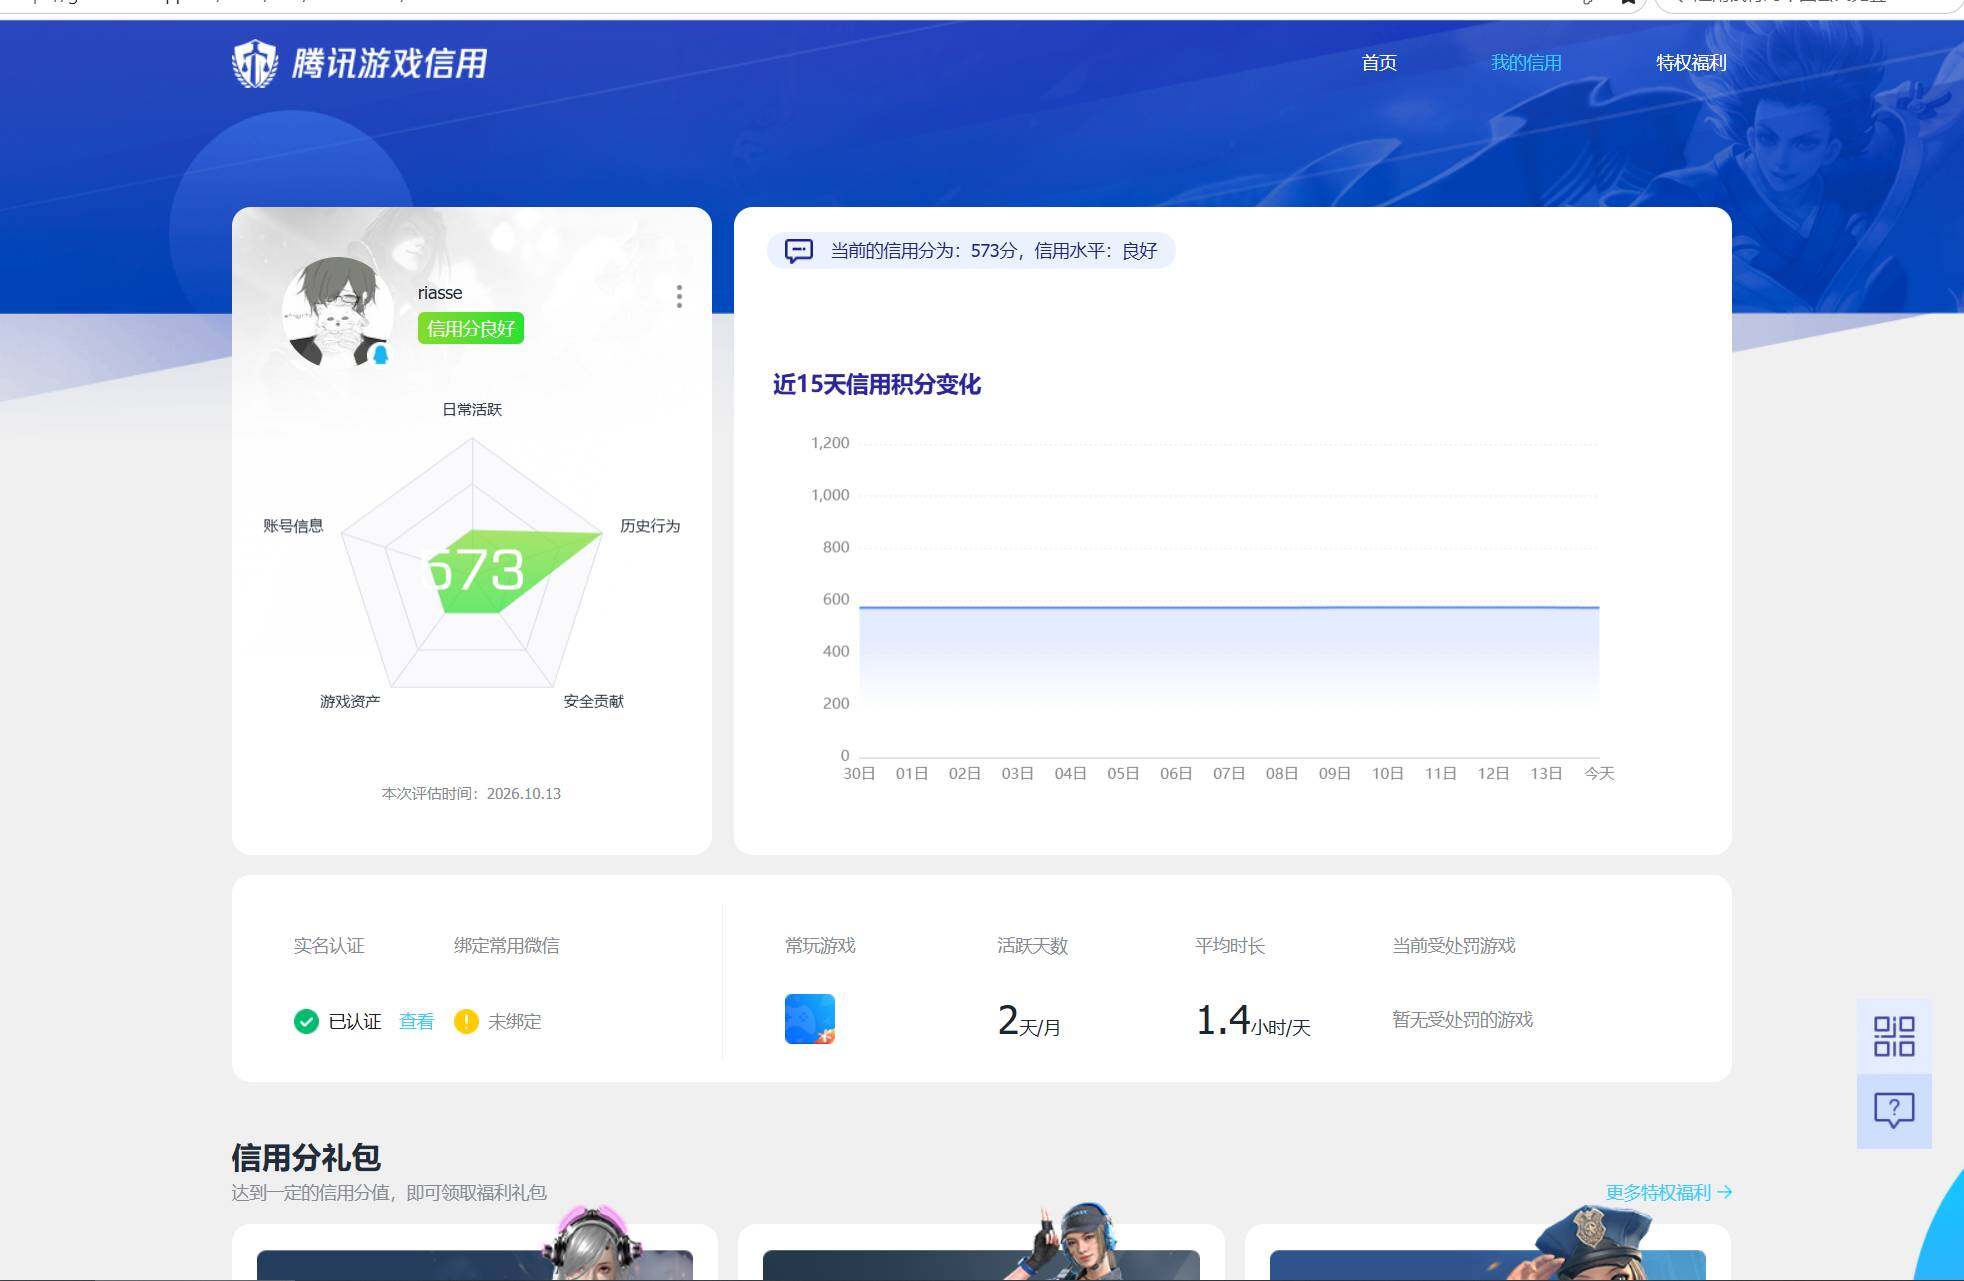Click the 绑定常用微信 label
The height and width of the screenshot is (1281, 1964).
506,945
